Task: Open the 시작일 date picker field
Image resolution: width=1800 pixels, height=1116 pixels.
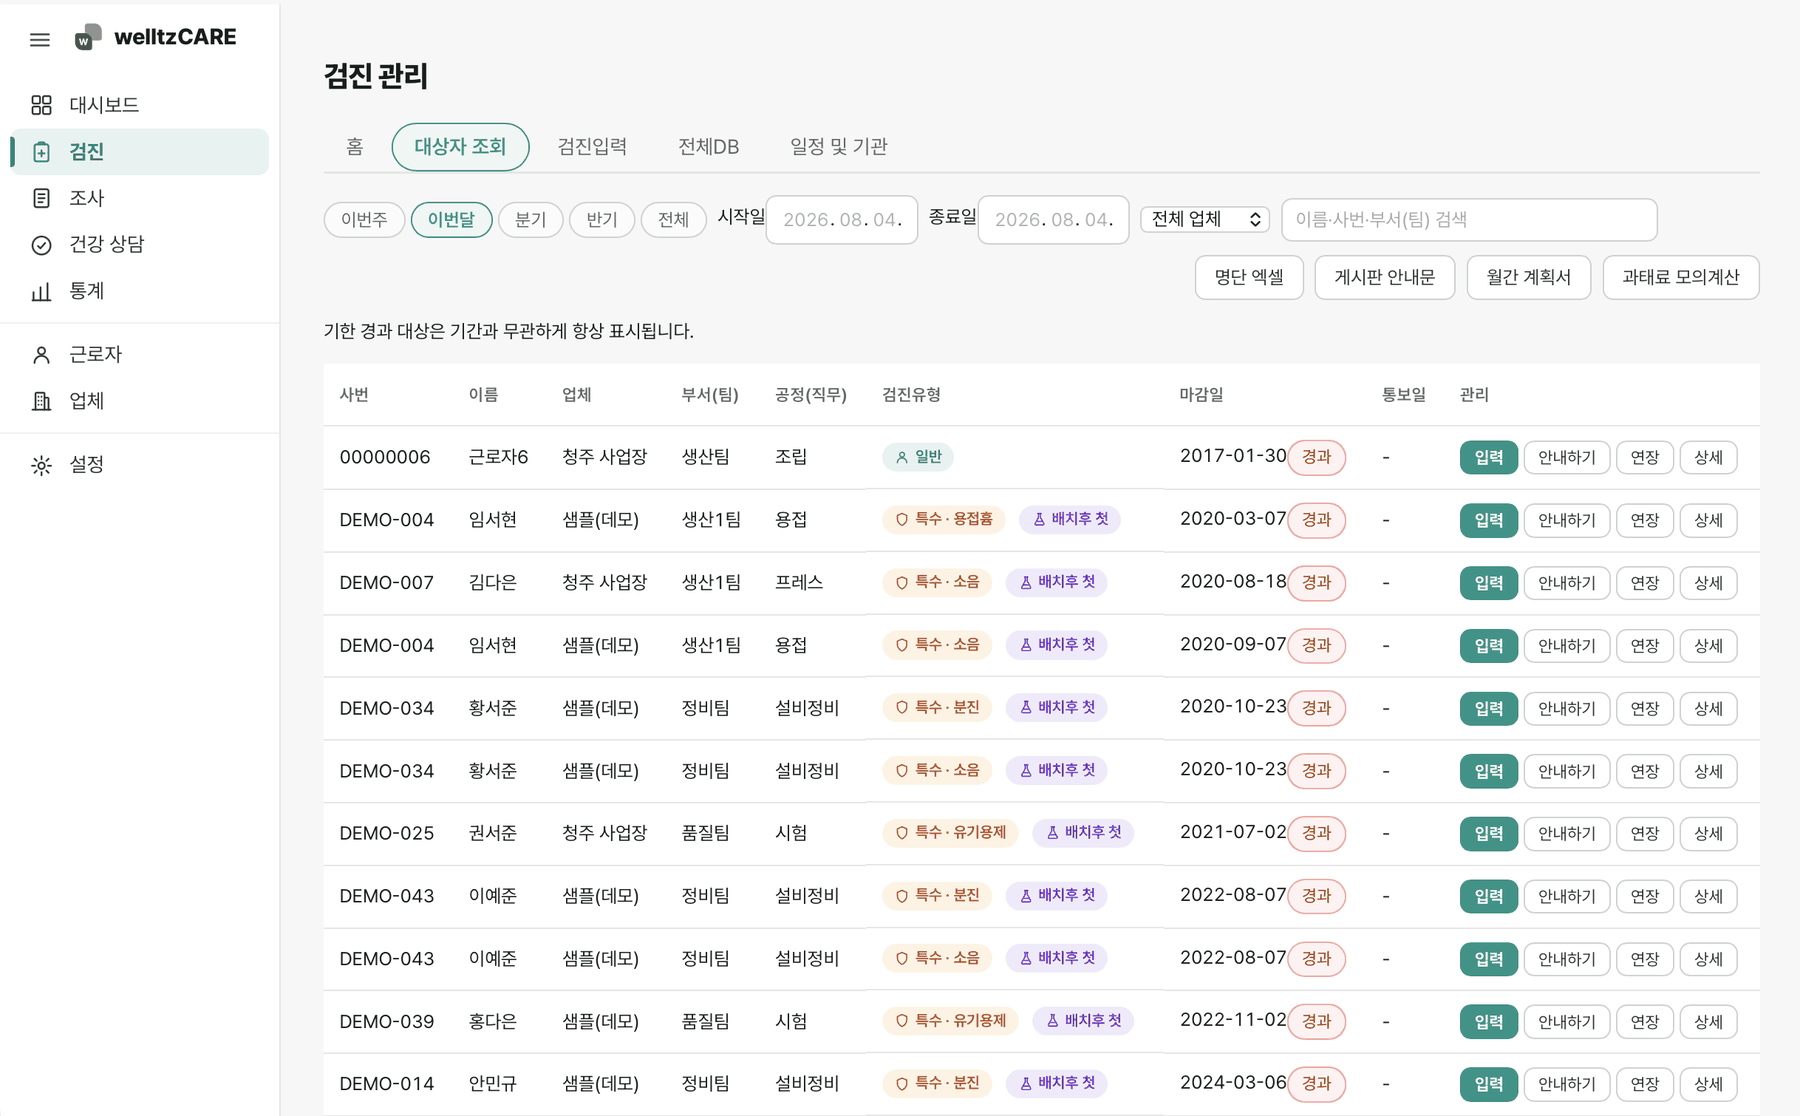Action: pos(842,220)
